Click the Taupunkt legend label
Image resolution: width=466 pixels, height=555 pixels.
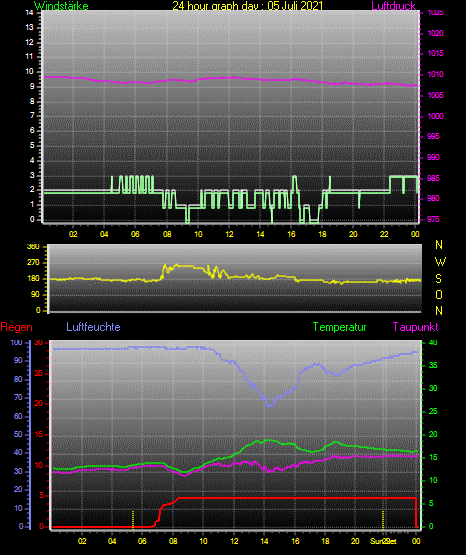(415, 327)
